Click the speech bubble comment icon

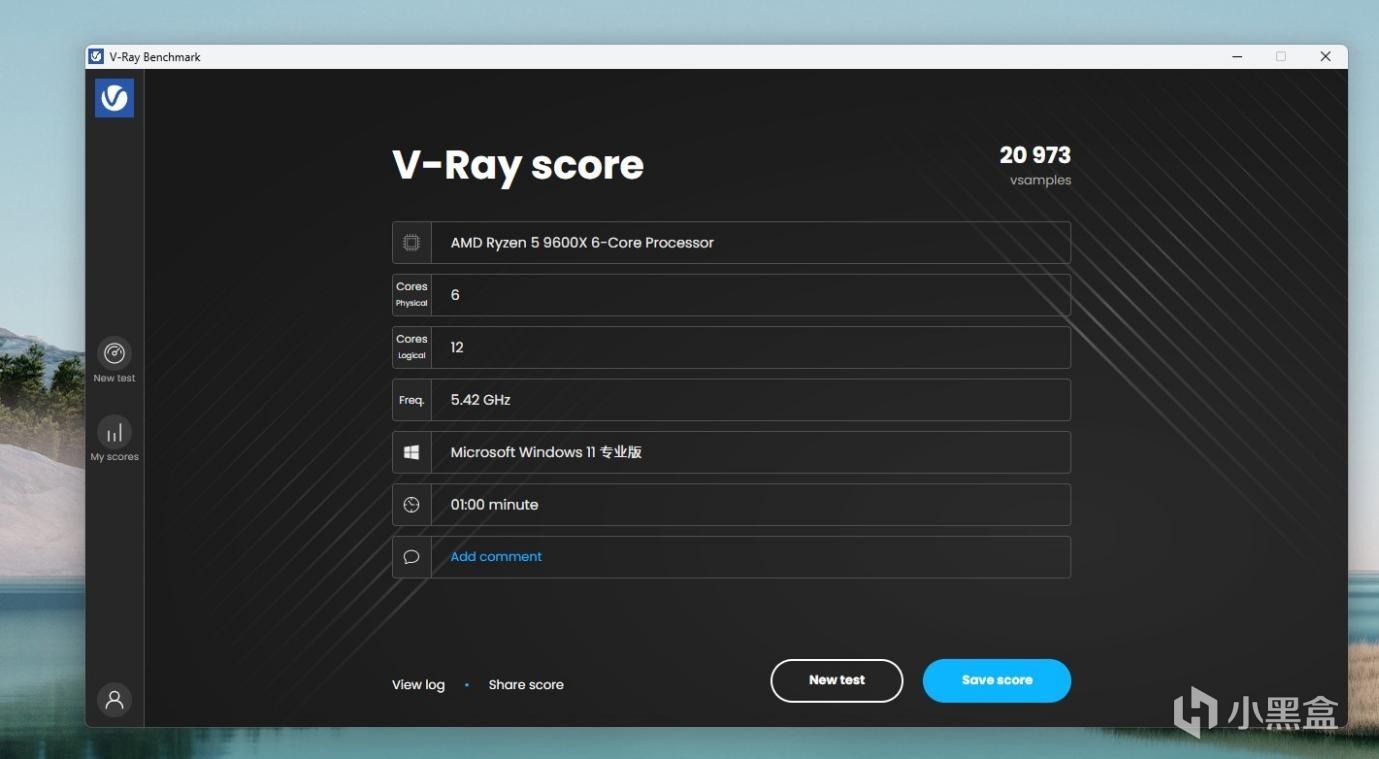tap(411, 557)
